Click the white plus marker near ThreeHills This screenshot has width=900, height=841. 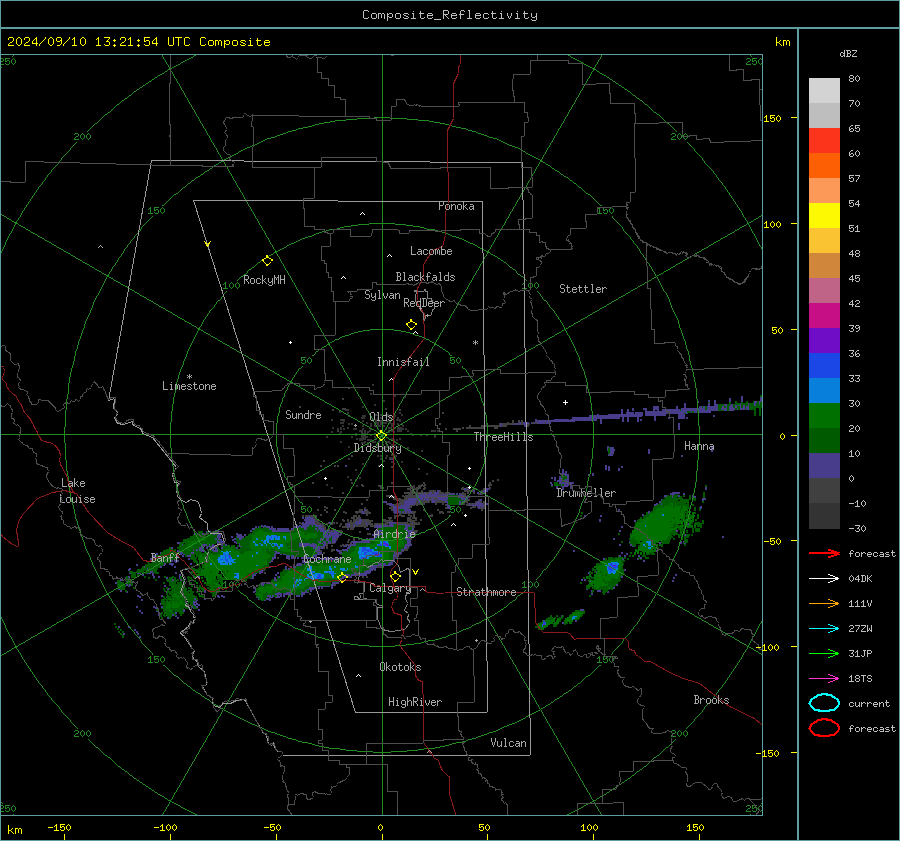pyautogui.click(x=565, y=402)
